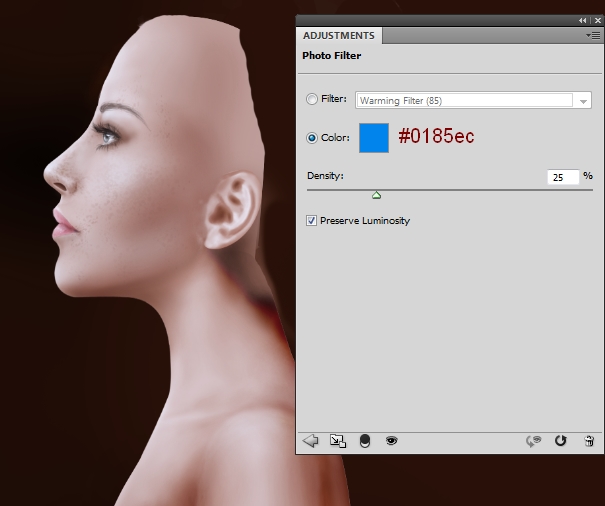605x506 pixels.
Task: Select the Filter radio button
Action: [x=312, y=99]
